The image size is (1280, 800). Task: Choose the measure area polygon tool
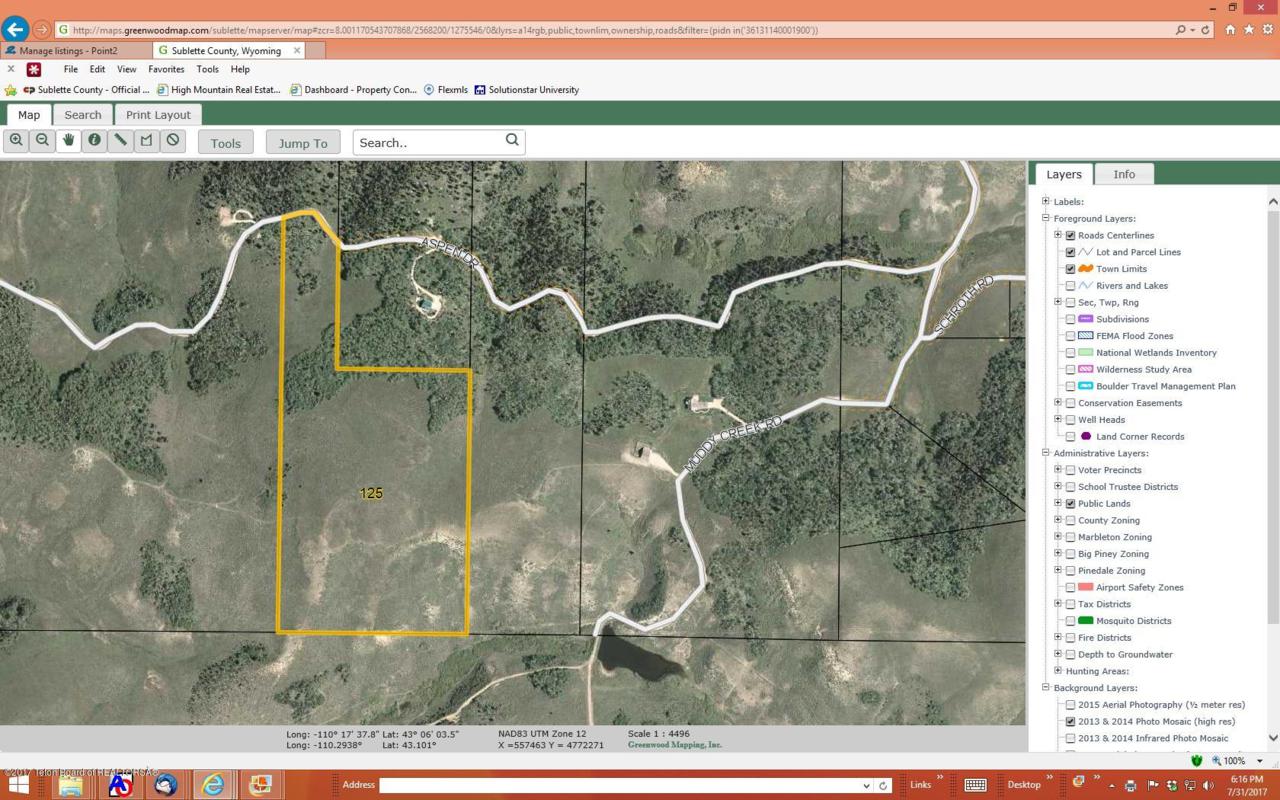146,141
